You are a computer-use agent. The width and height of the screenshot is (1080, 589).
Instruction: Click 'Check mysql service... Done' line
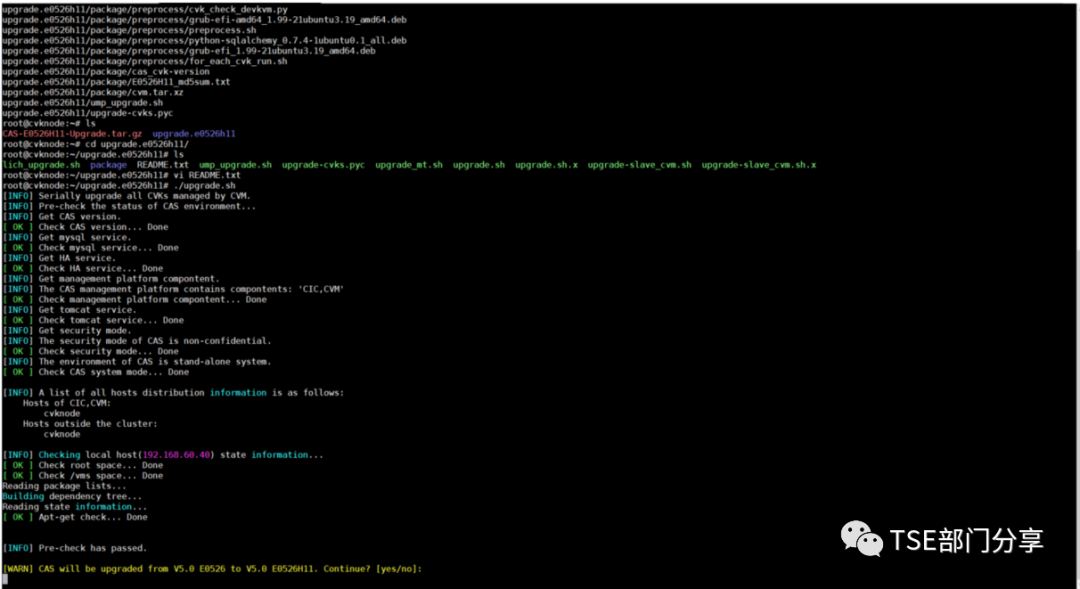(90, 247)
